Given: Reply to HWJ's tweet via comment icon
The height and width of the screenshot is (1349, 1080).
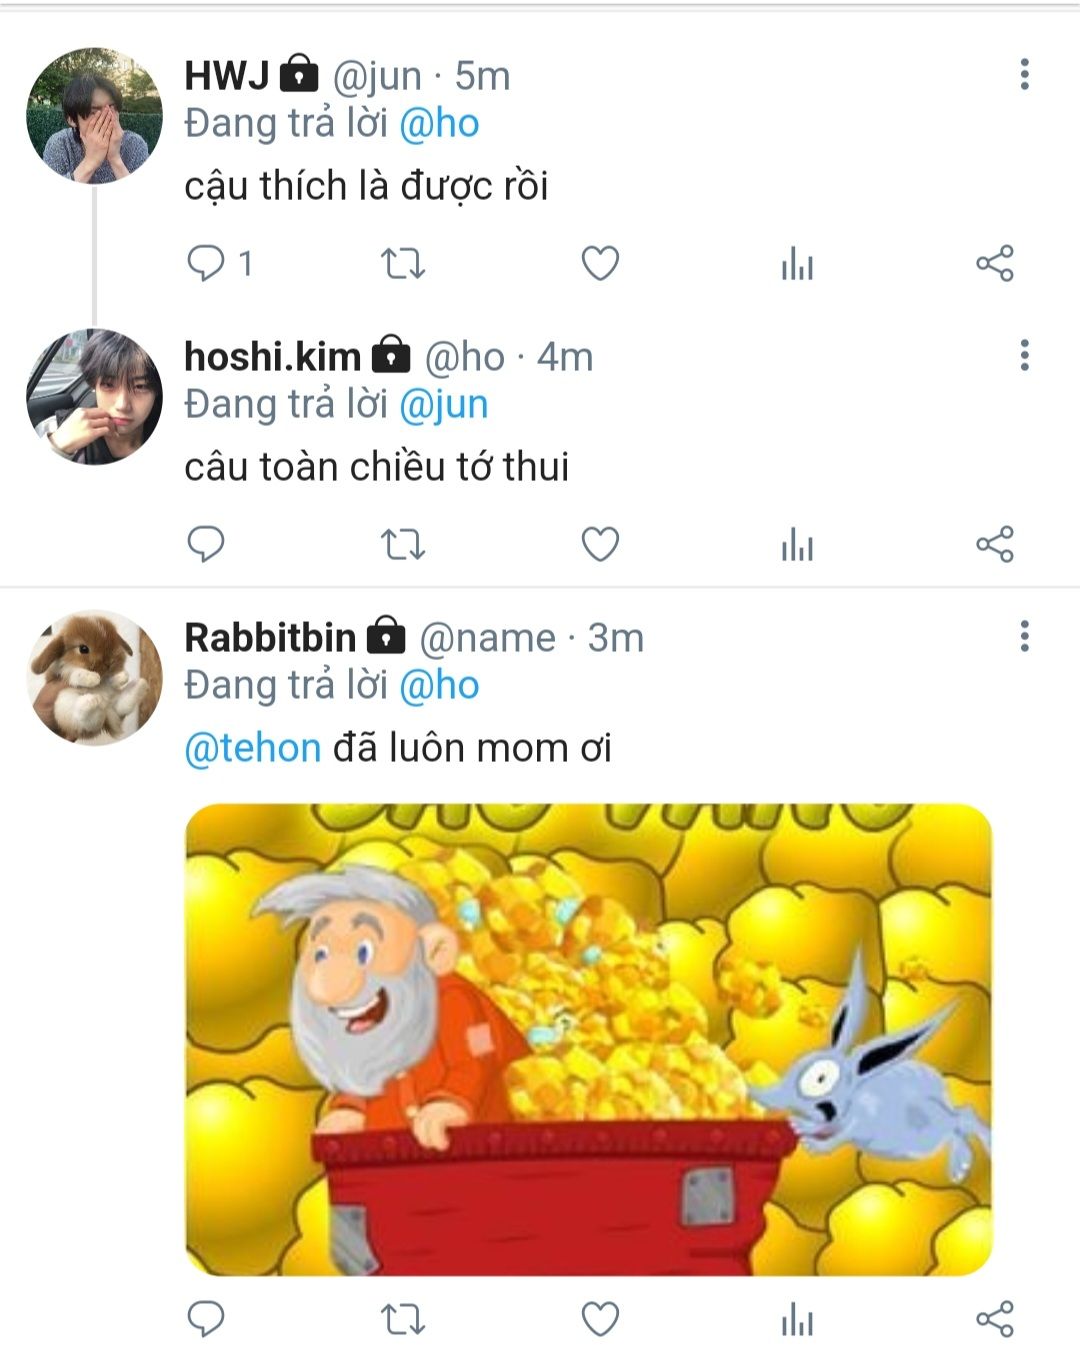Looking at the screenshot, I should pyautogui.click(x=206, y=263).
